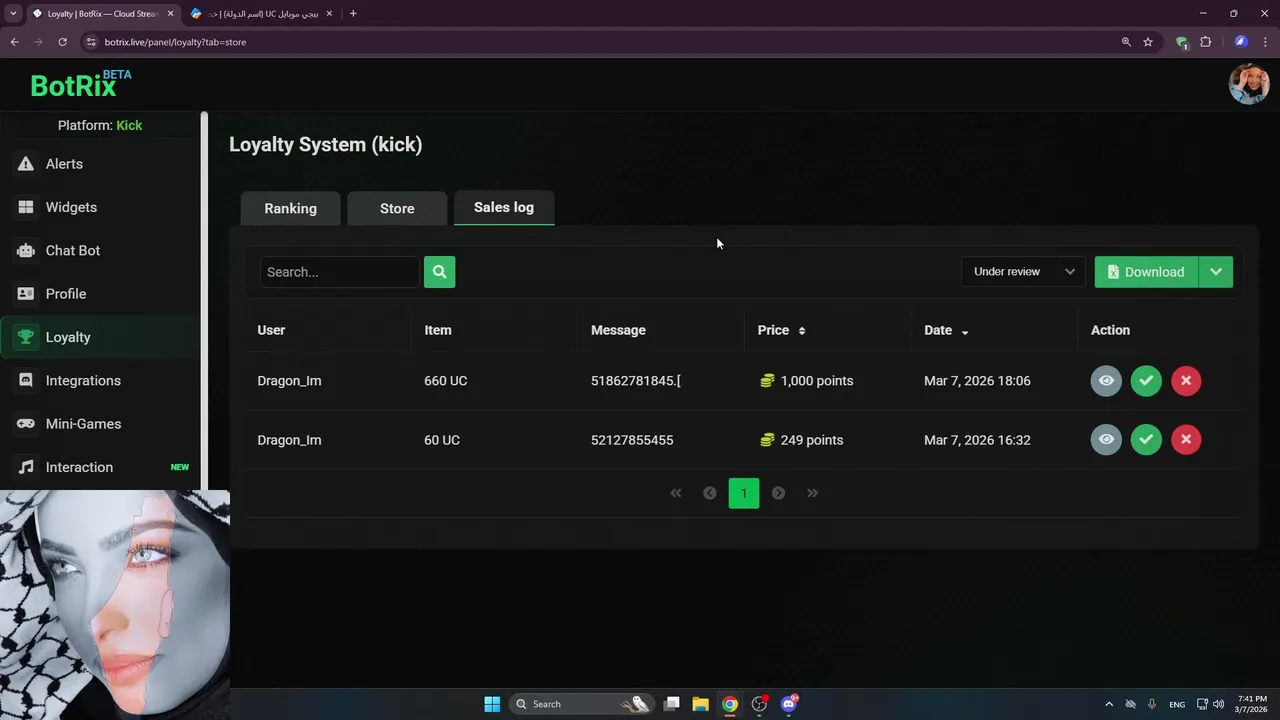This screenshot has width=1280, height=720.
Task: Click into the Search field
Action: click(x=339, y=272)
